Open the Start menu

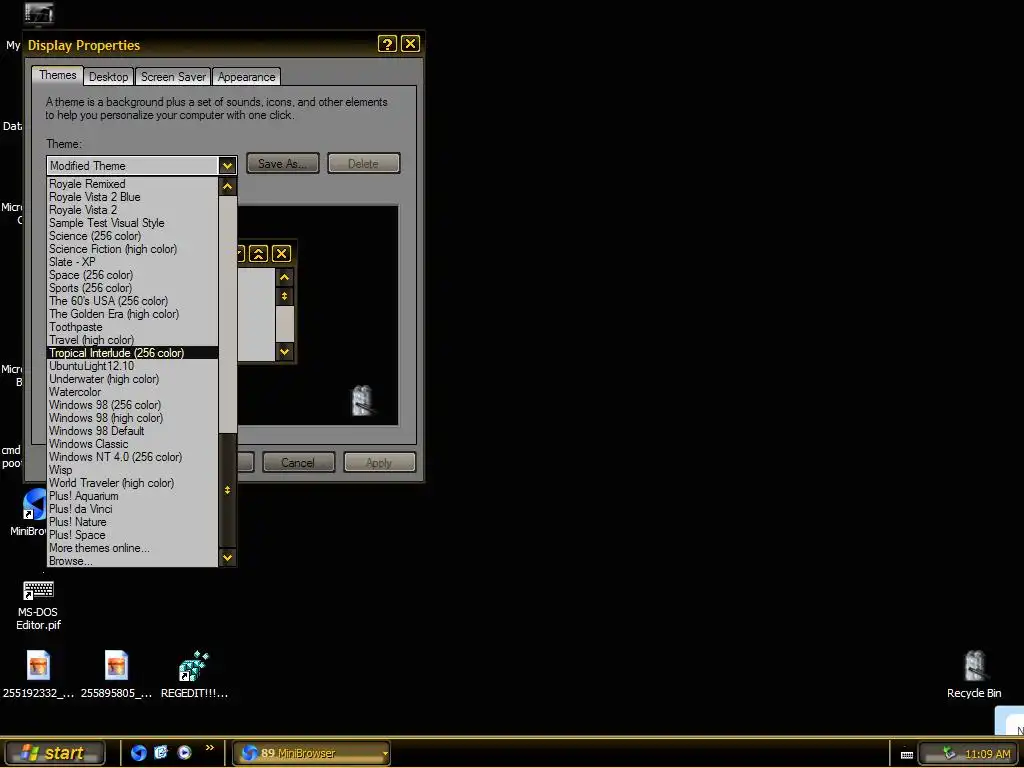pyautogui.click(x=54, y=753)
